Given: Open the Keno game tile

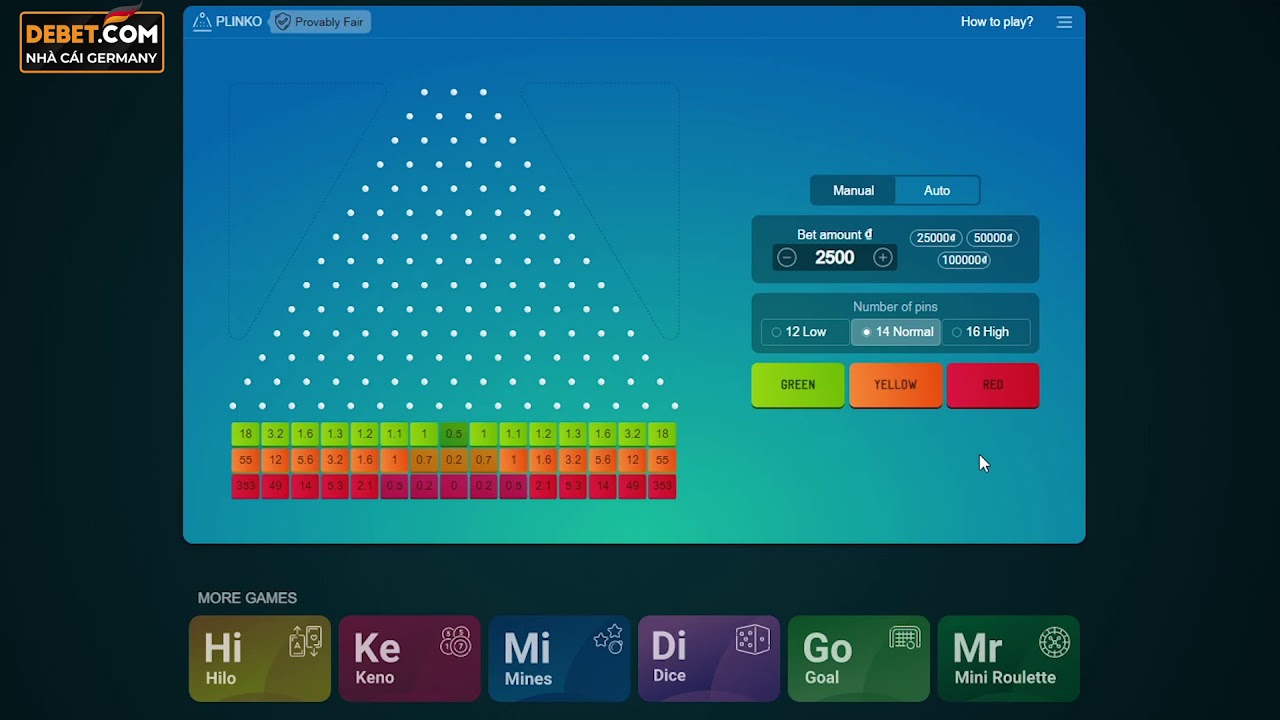Looking at the screenshot, I should 410,658.
